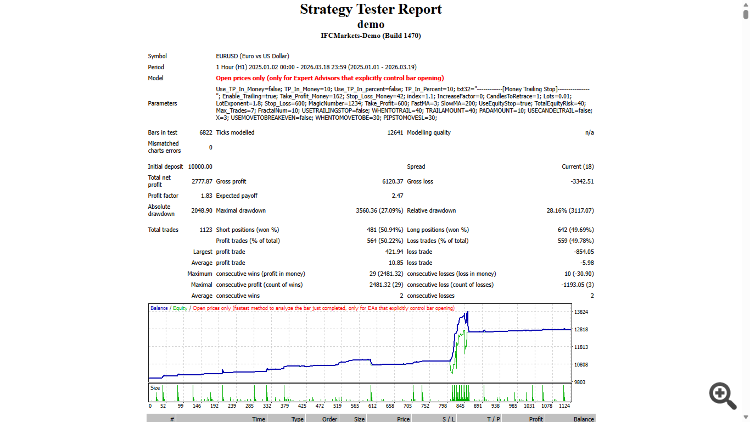Click the 'Price' table column header

coord(403,419)
